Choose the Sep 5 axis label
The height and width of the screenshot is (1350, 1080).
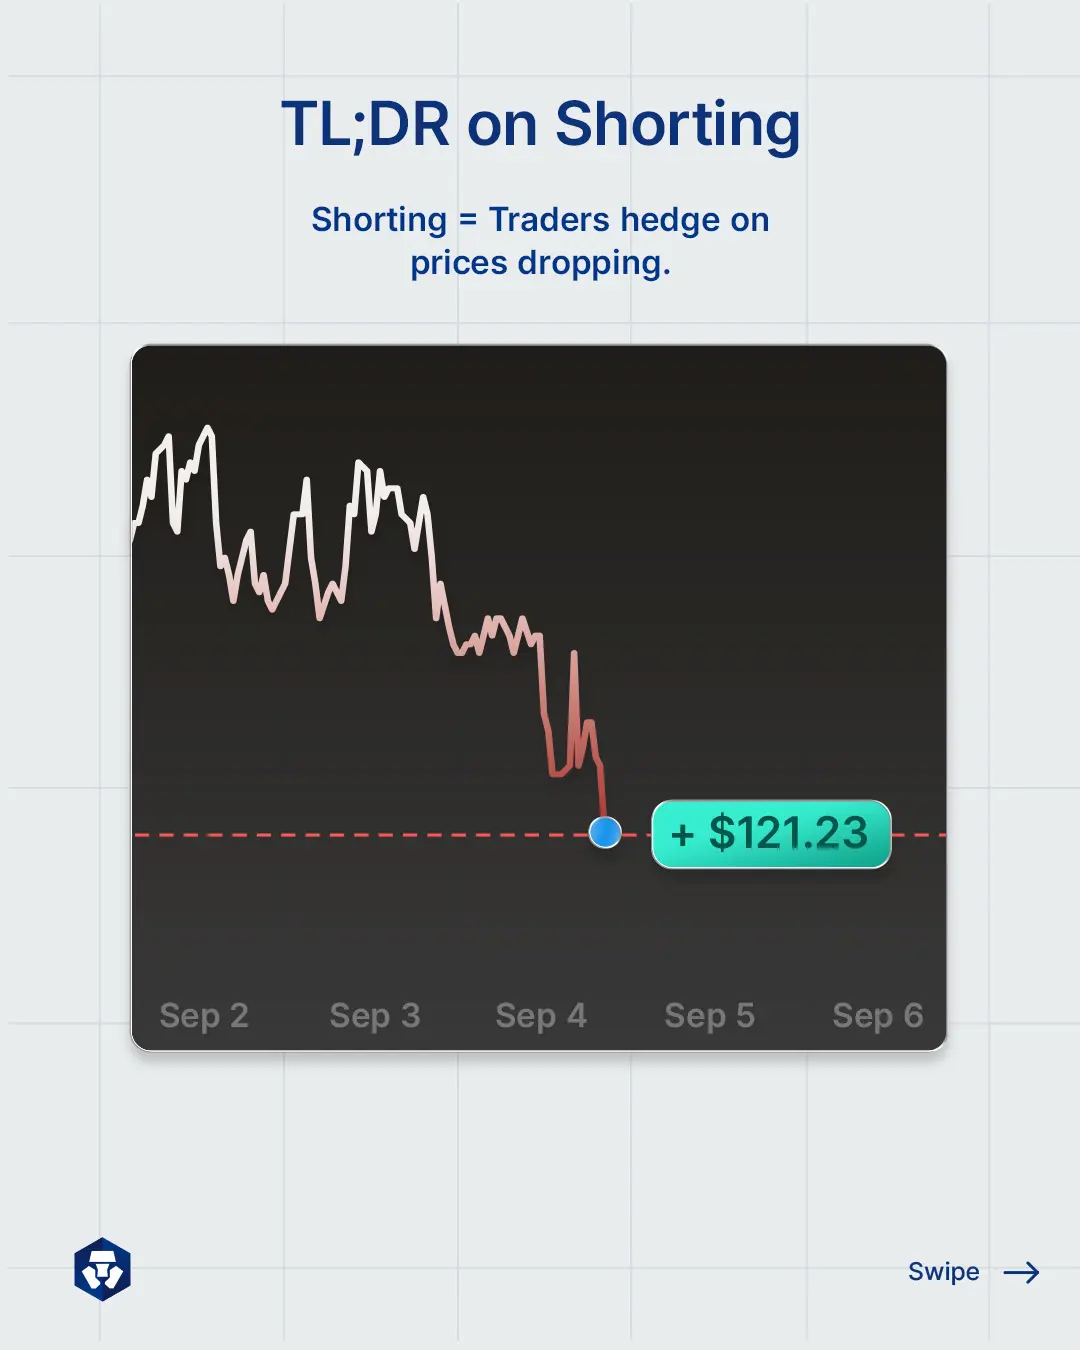click(x=710, y=1016)
